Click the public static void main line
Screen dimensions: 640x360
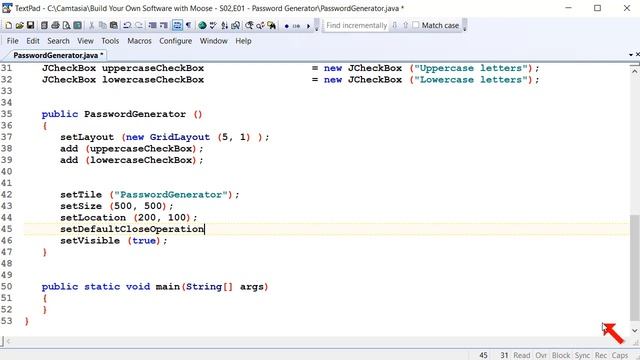pyautogui.click(x=155, y=287)
